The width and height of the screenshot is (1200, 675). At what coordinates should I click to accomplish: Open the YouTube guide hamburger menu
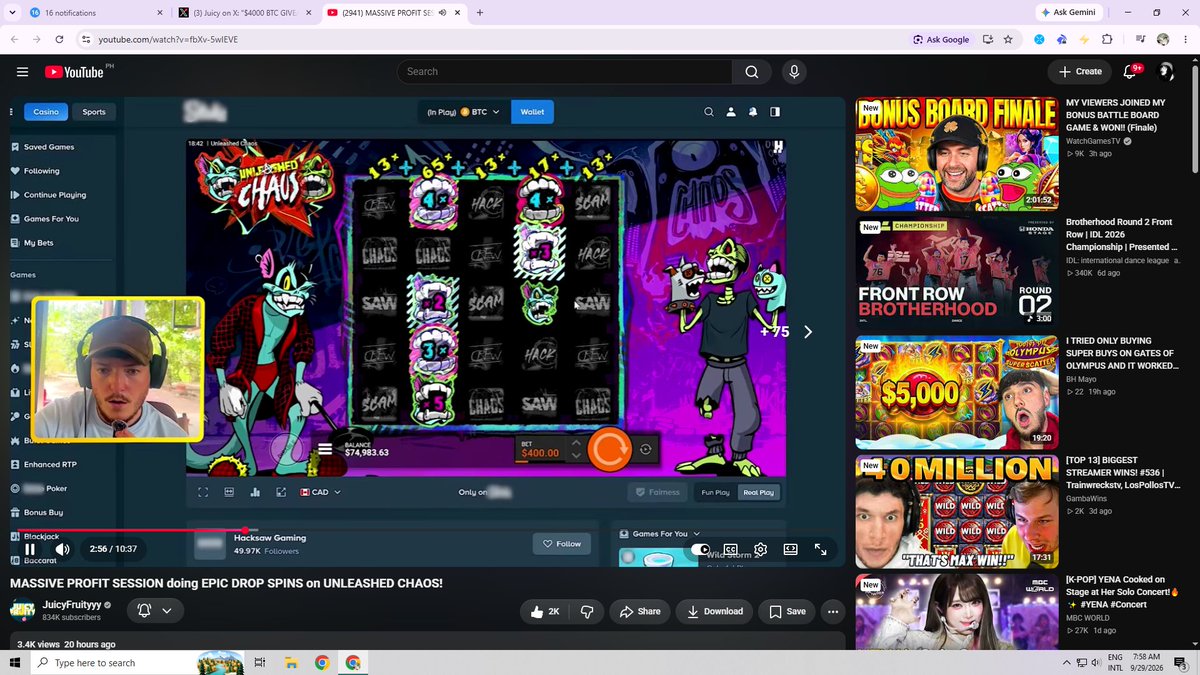(22, 72)
